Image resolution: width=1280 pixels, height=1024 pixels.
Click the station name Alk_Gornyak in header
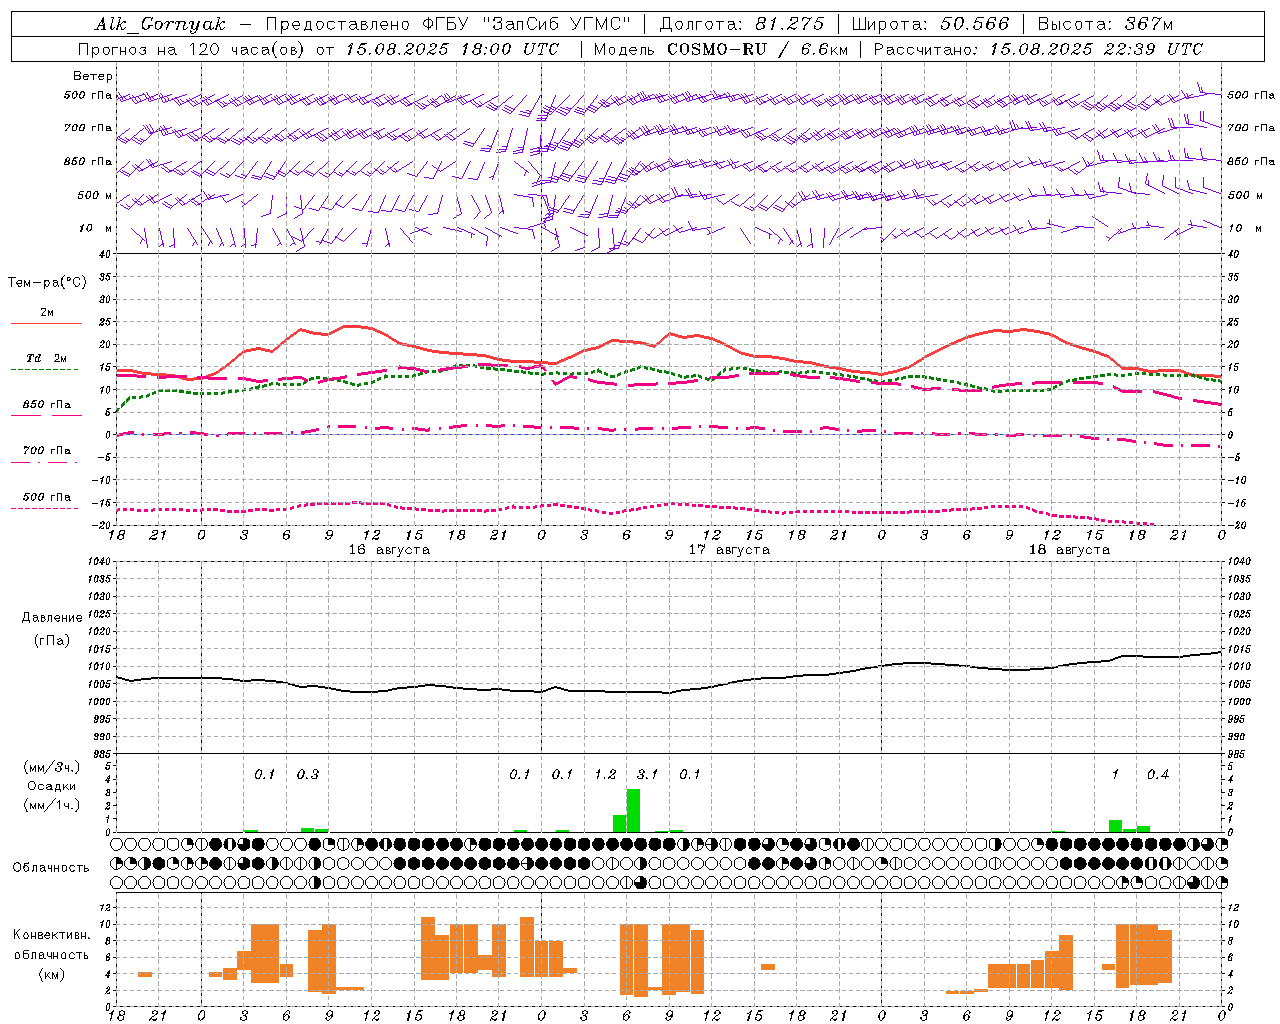pos(161,24)
